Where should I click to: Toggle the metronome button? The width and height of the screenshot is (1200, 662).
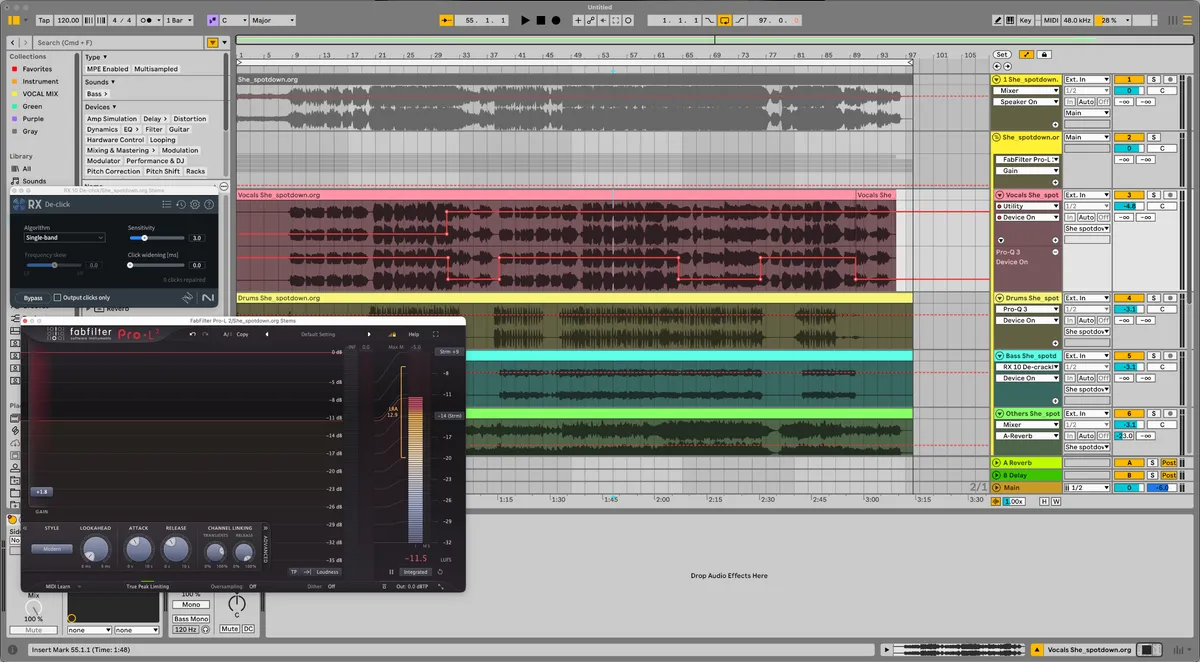(x=150, y=20)
